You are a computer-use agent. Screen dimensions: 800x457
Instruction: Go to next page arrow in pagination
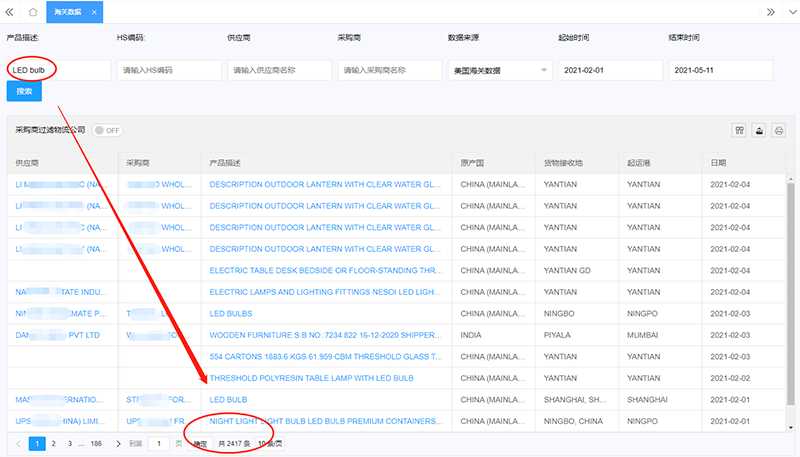[x=118, y=443]
